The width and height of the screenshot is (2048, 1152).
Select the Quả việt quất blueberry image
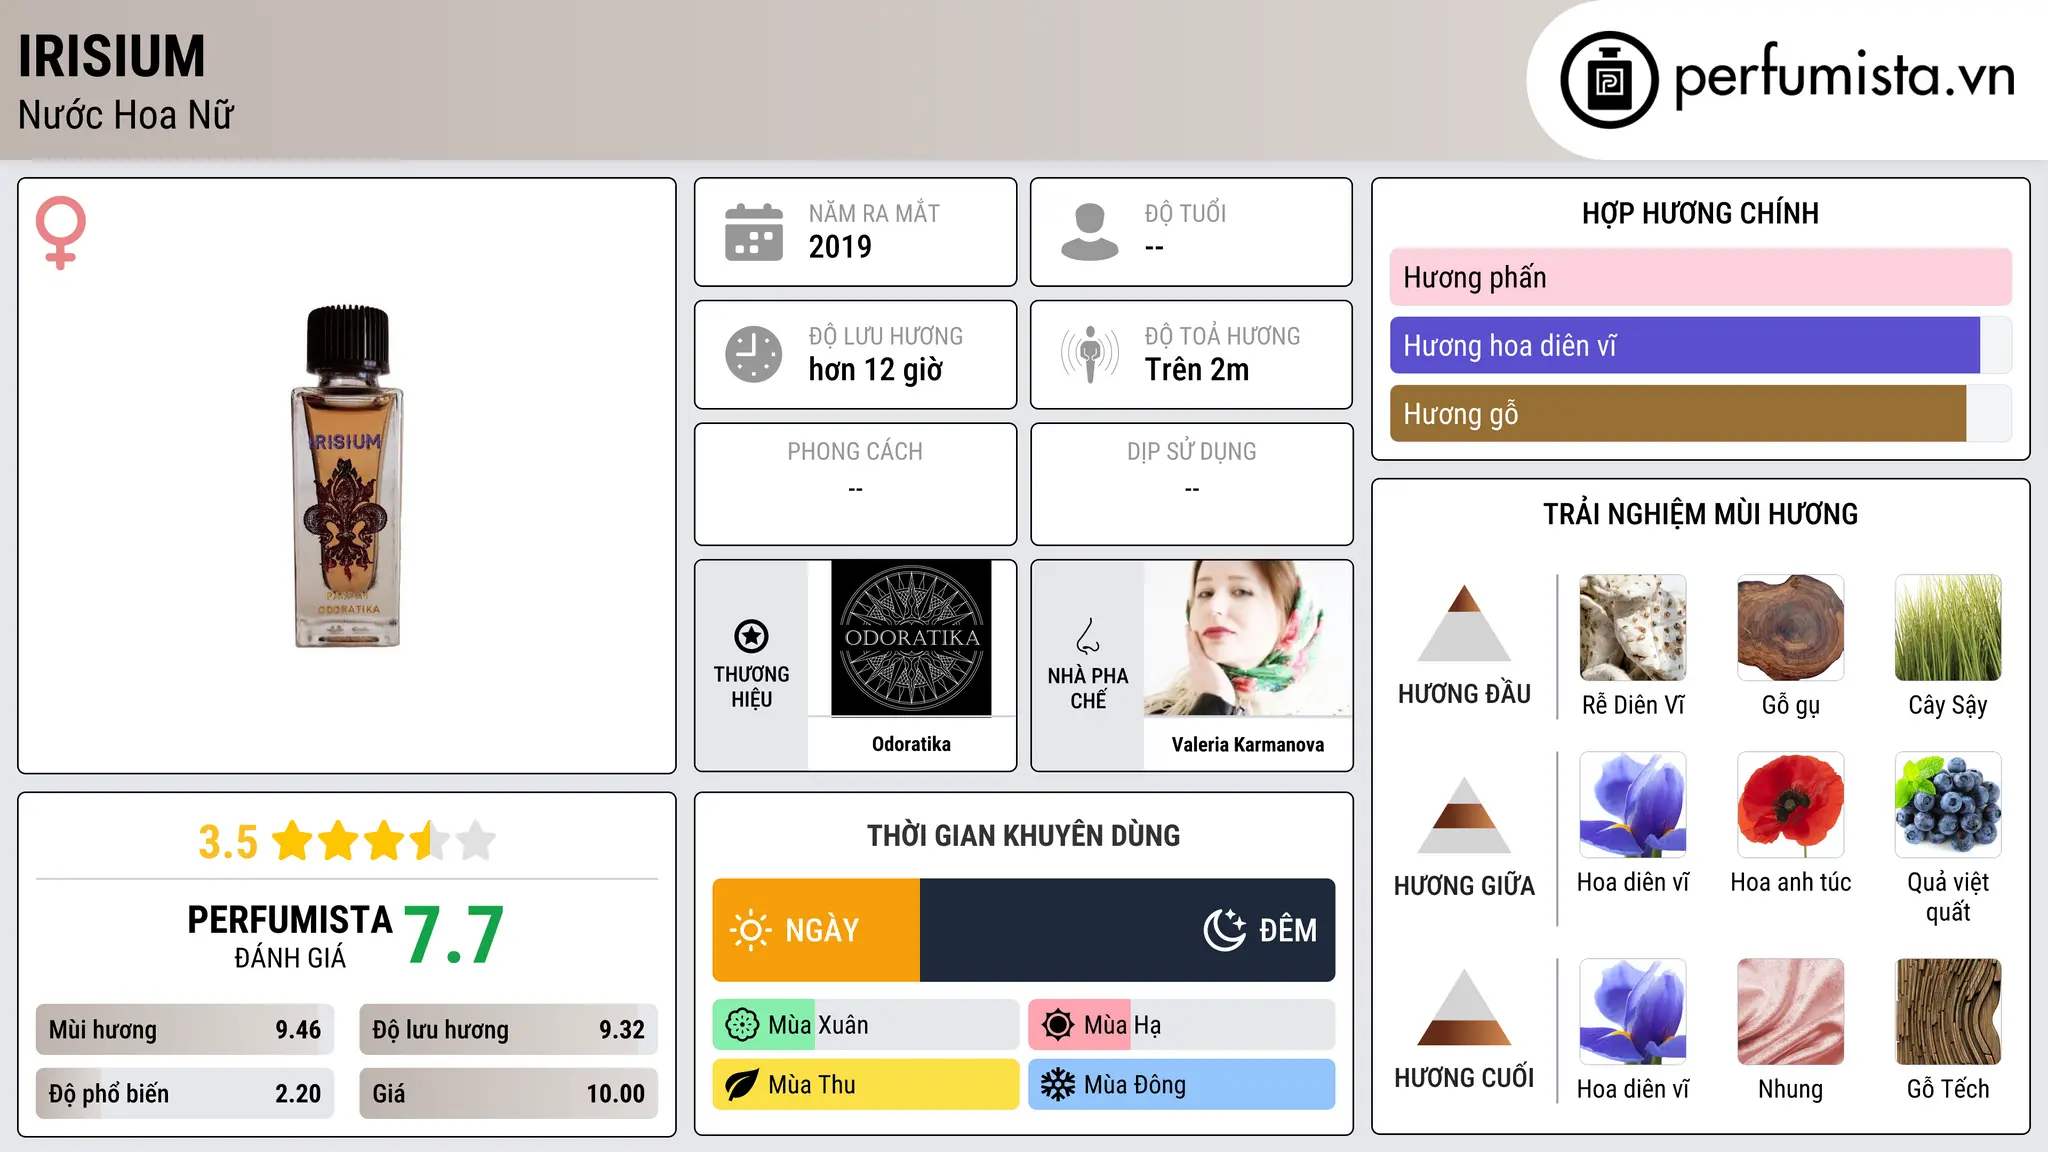click(x=1948, y=805)
